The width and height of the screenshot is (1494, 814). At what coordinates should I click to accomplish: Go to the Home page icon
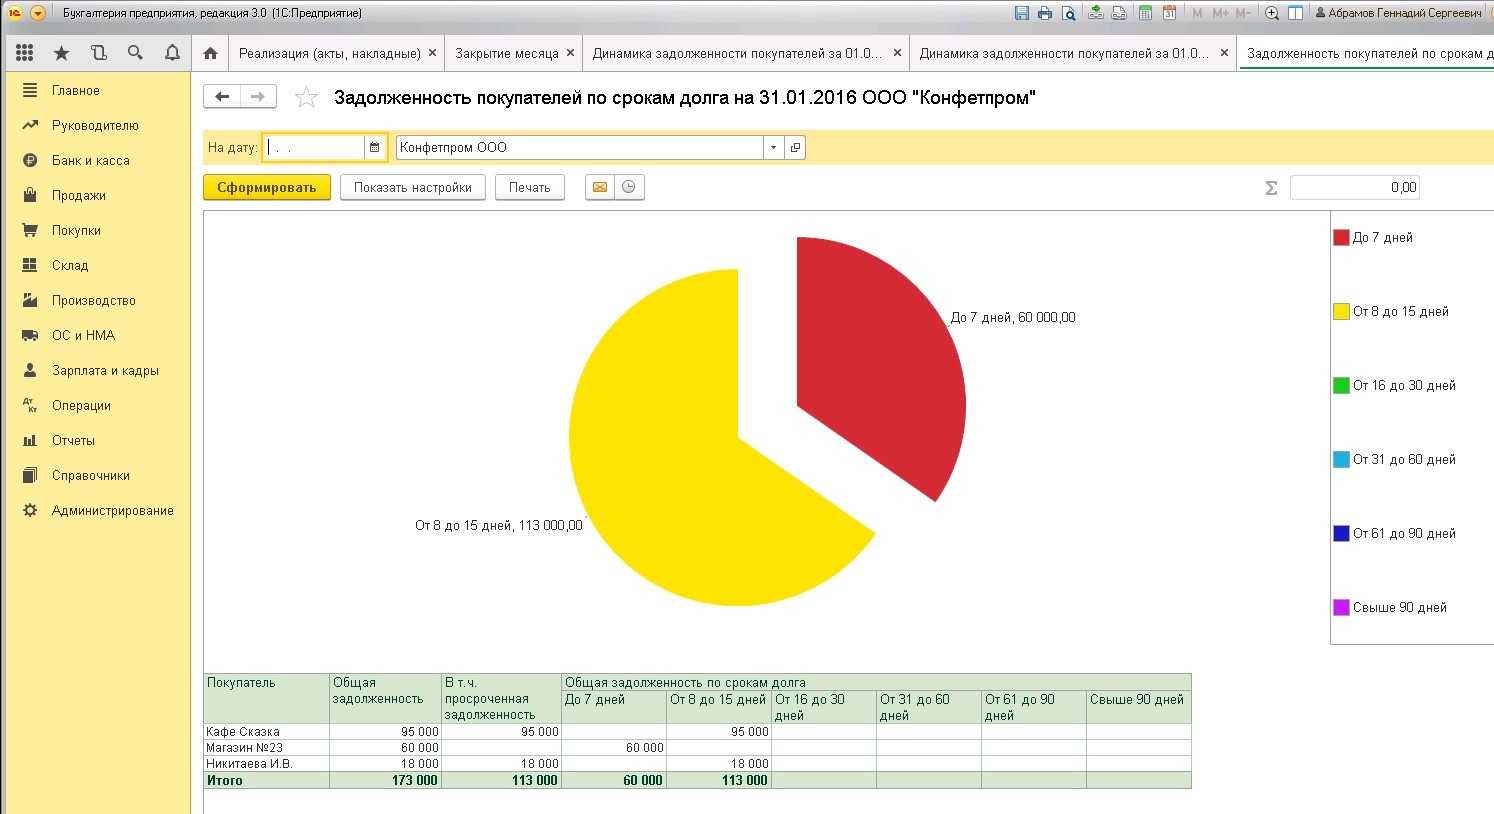coord(210,53)
